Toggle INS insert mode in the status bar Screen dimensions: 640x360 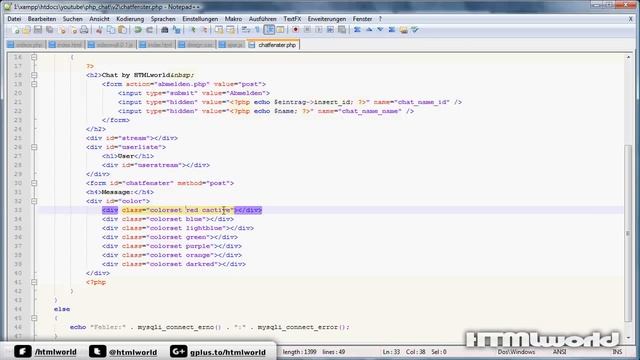[x=617, y=352]
